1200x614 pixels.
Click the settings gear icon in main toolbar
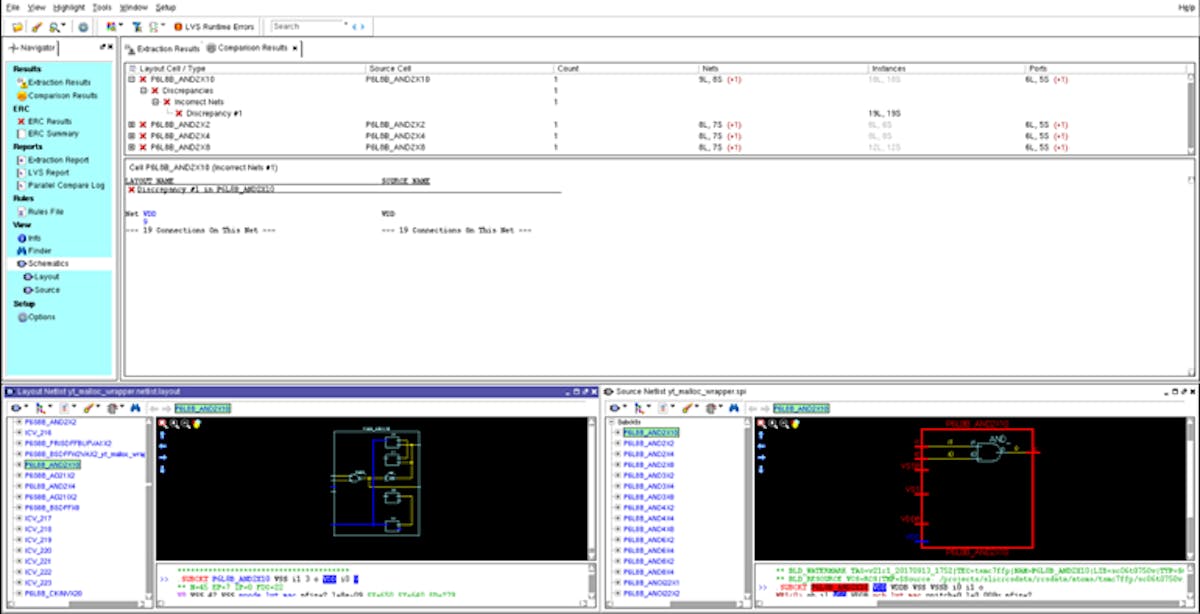click(83, 27)
